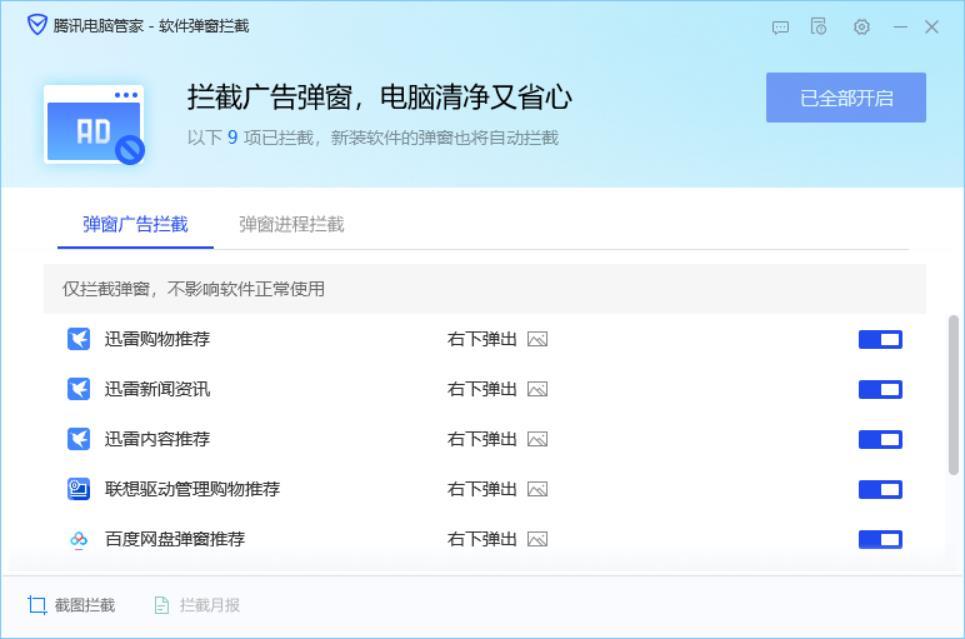Click the headline 拦截广告弹窗，电脑清净又省心
Screen dimensions: 965x639
click(380, 97)
